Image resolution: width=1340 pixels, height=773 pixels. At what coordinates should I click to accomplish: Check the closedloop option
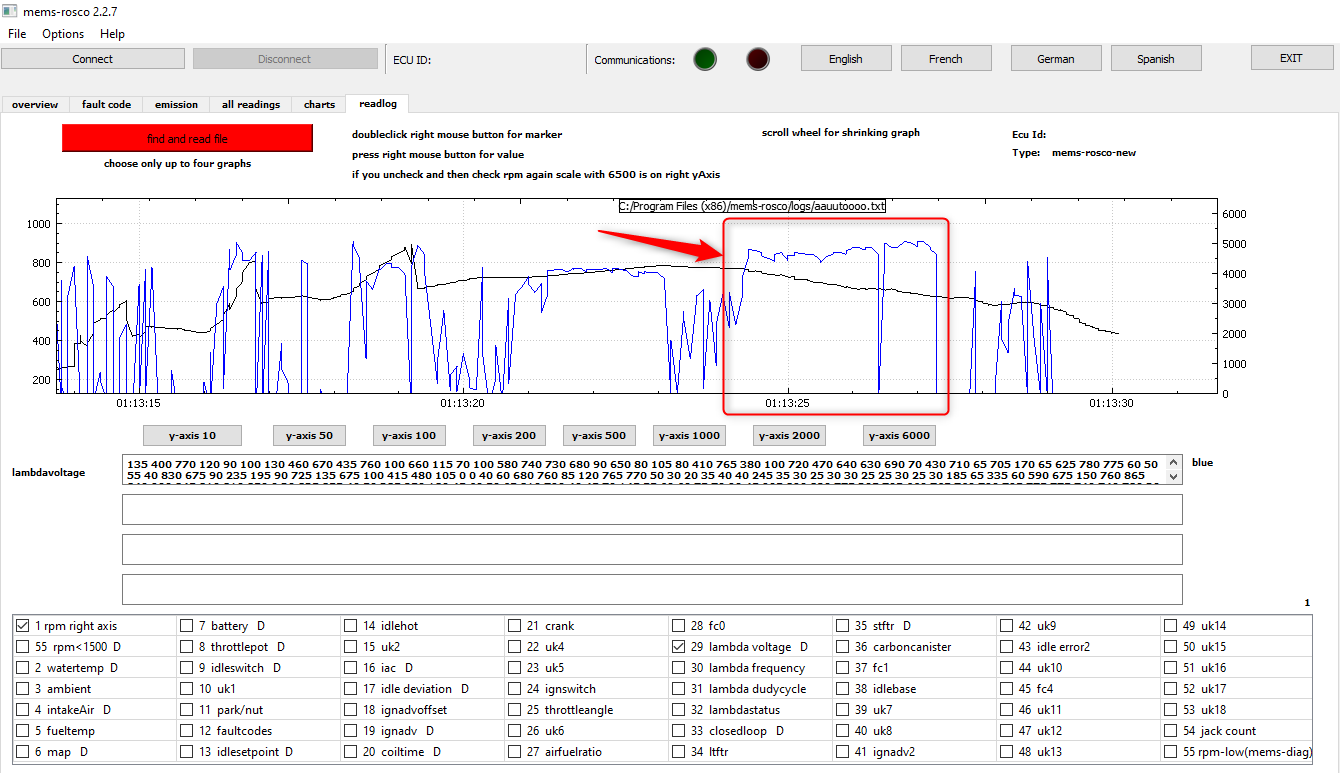pos(680,731)
